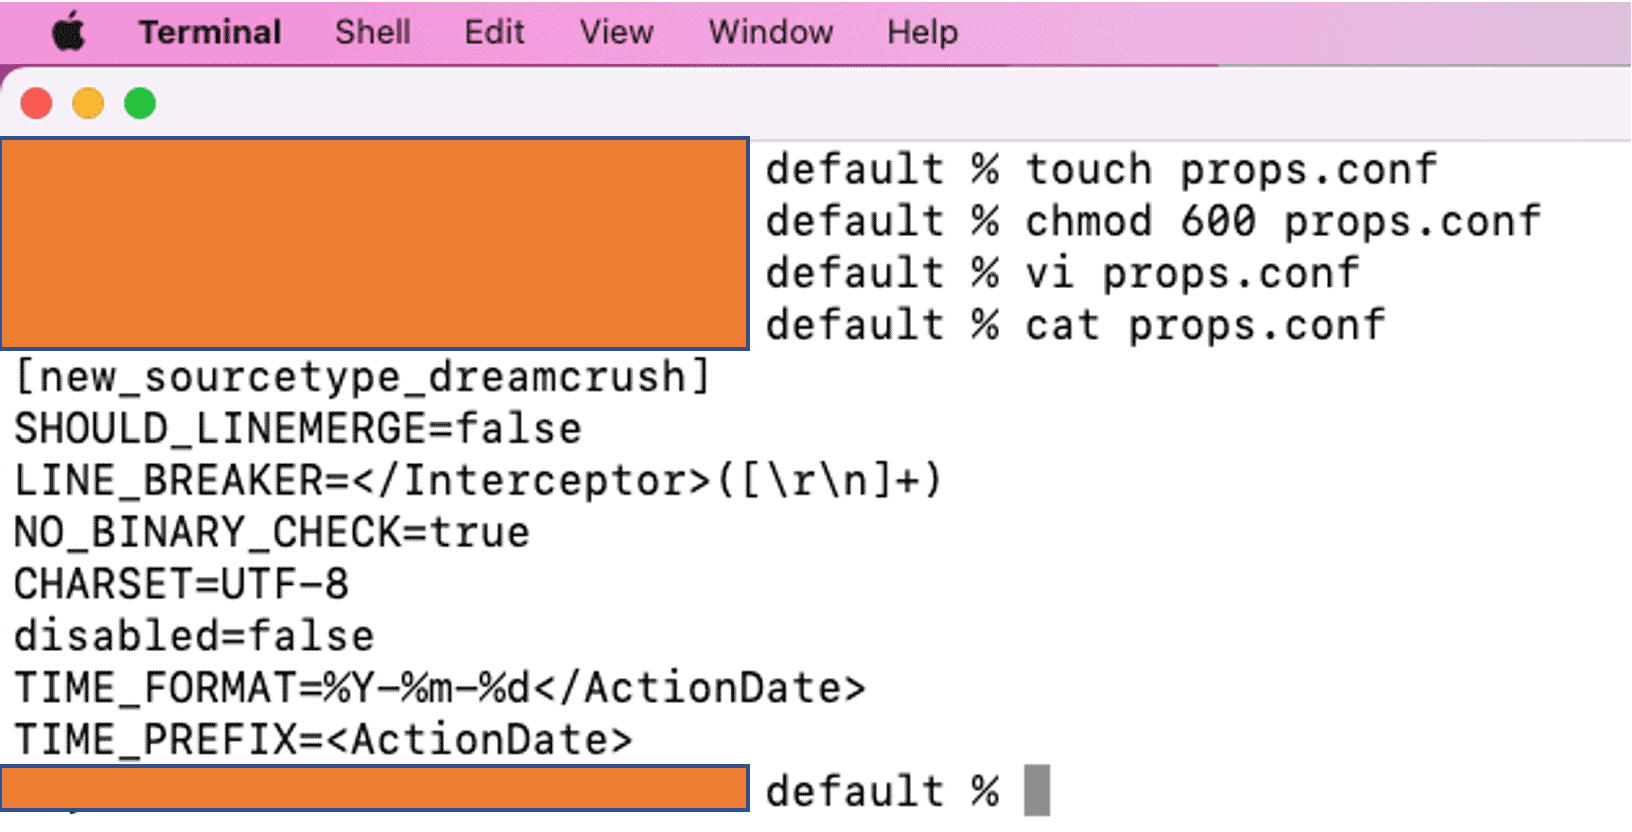This screenshot has width=1632, height=832.
Task: Open the Window menu
Action: 771,32
